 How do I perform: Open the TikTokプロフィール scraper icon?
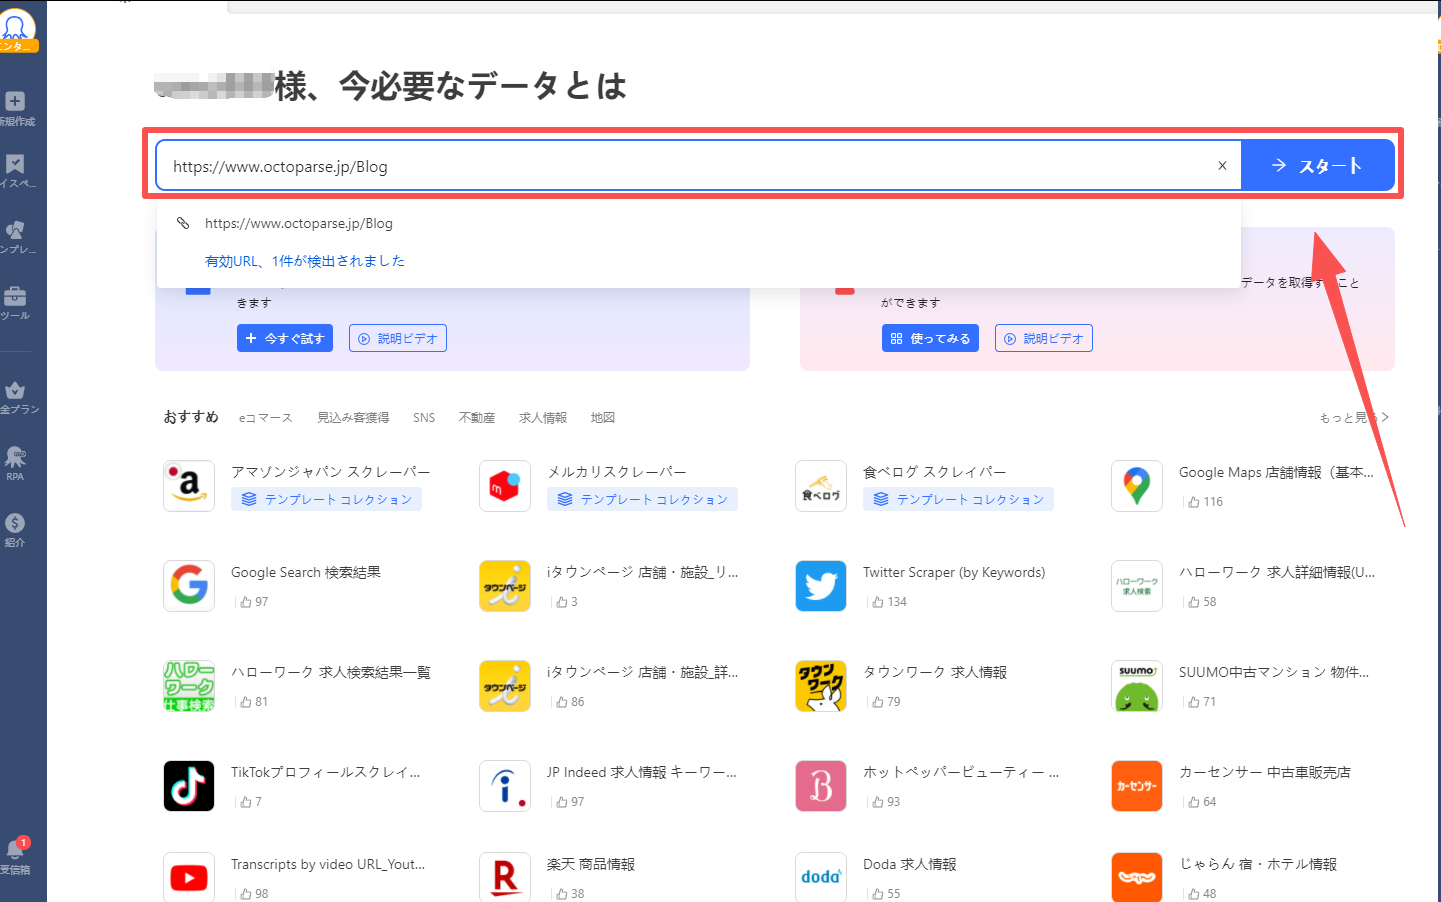tap(188, 786)
